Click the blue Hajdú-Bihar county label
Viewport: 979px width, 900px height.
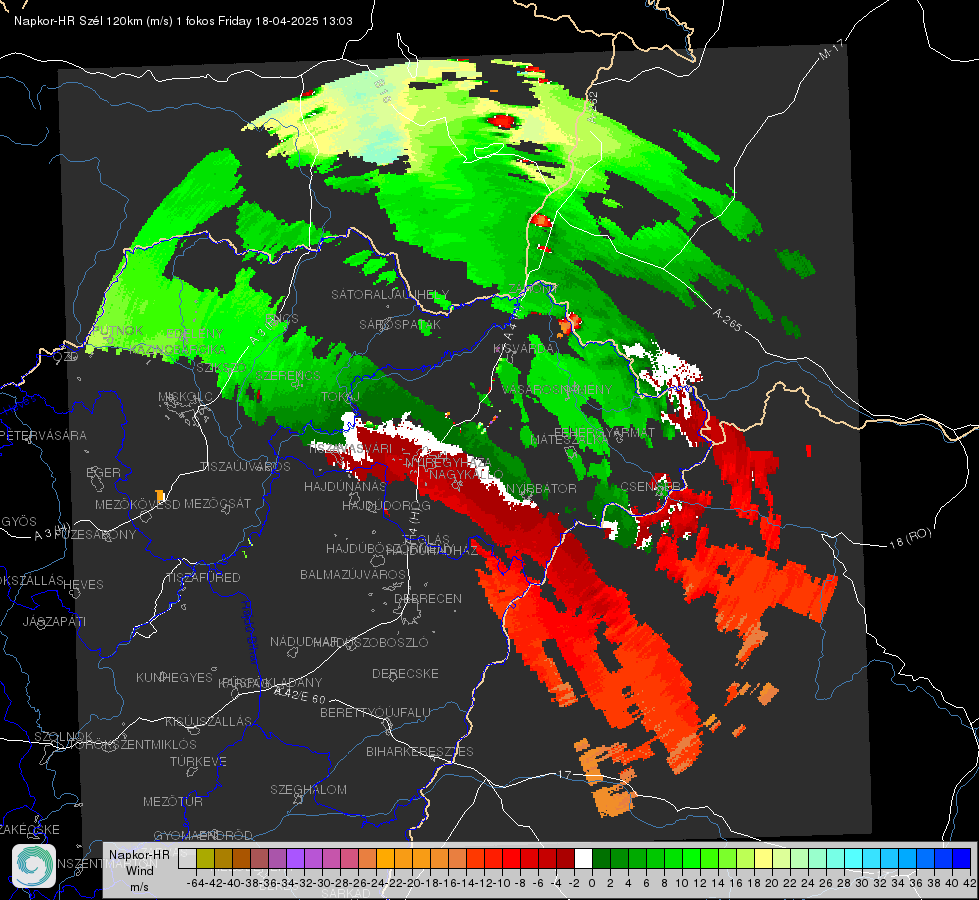(x=250, y=633)
